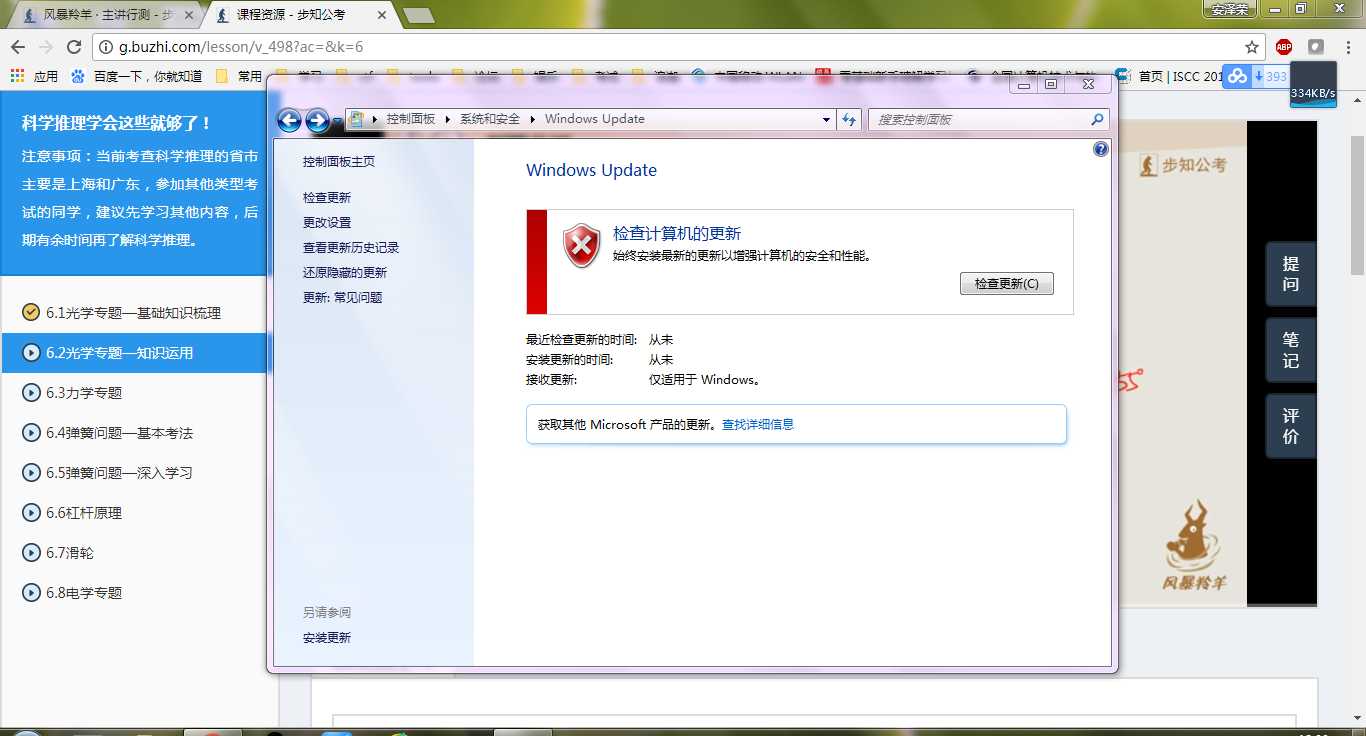Open the 首页 | ISCC bookmark
This screenshot has height=736, width=1366.
[x=1170, y=76]
